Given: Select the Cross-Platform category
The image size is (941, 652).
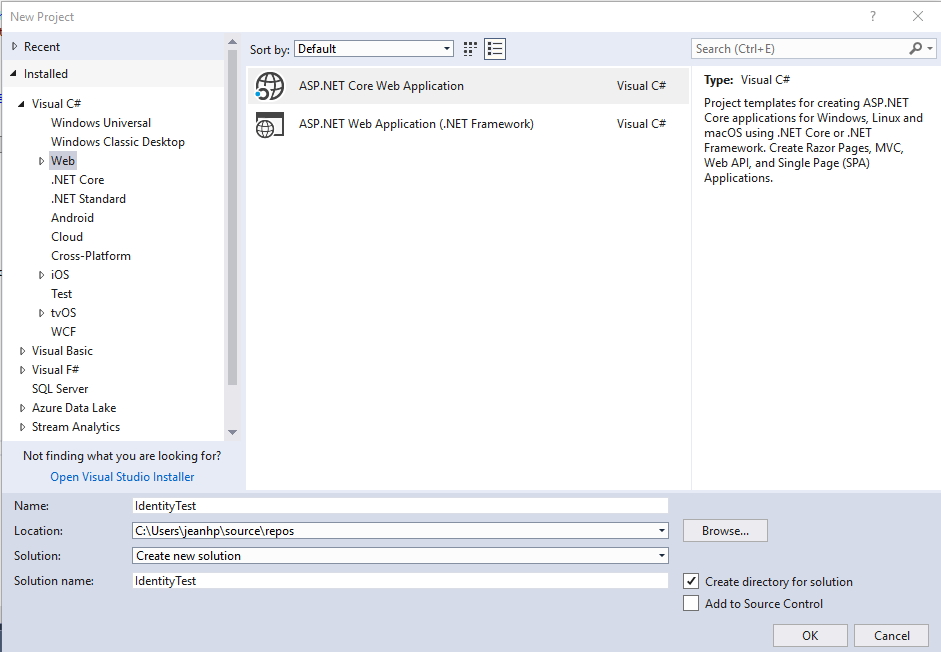Looking at the screenshot, I should pos(91,256).
